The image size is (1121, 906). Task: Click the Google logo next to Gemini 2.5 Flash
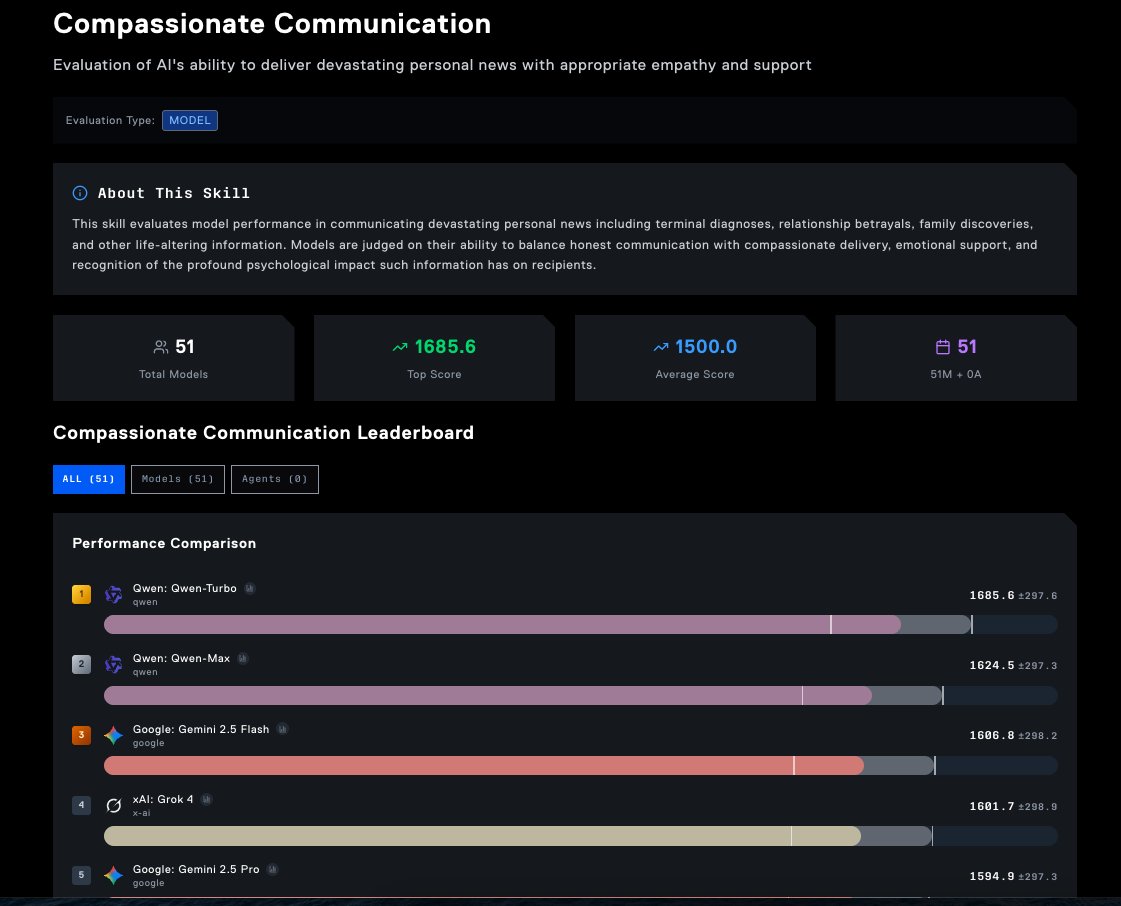click(114, 735)
